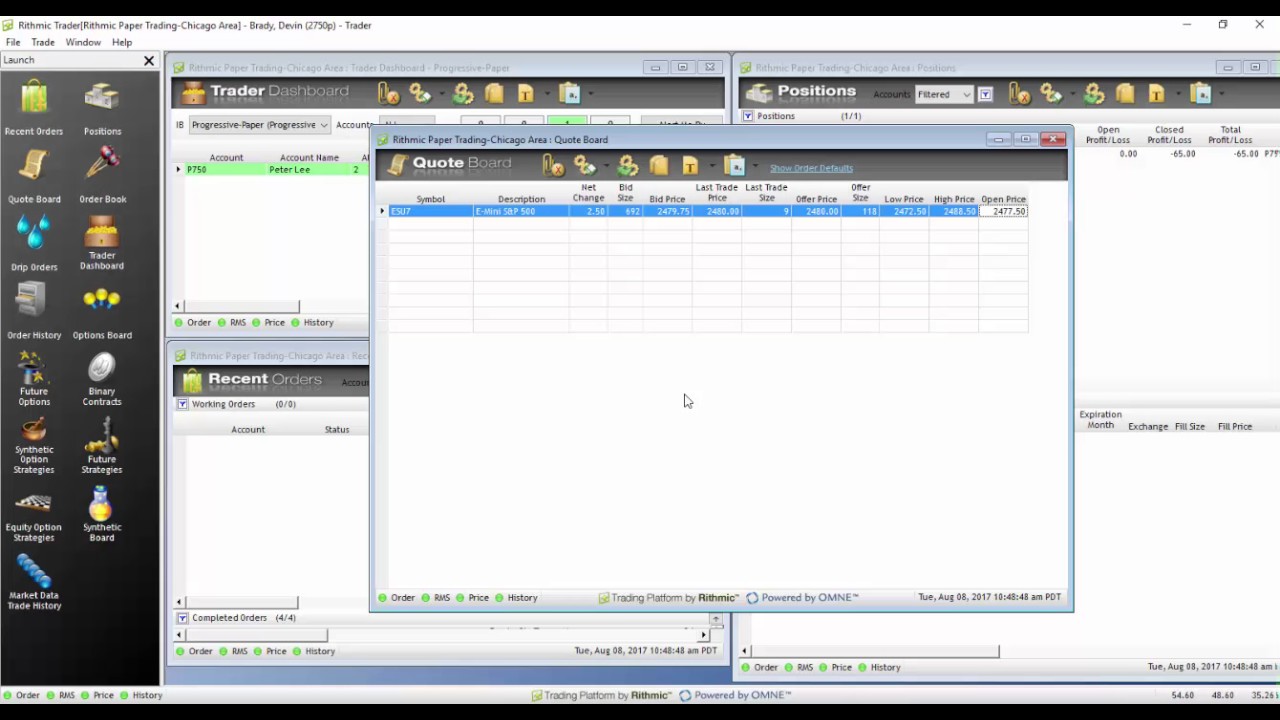Viewport: 1280px width, 720px height.
Task: Toggle Completed Orders (4/4) filter icon
Action: pyautogui.click(x=182, y=618)
